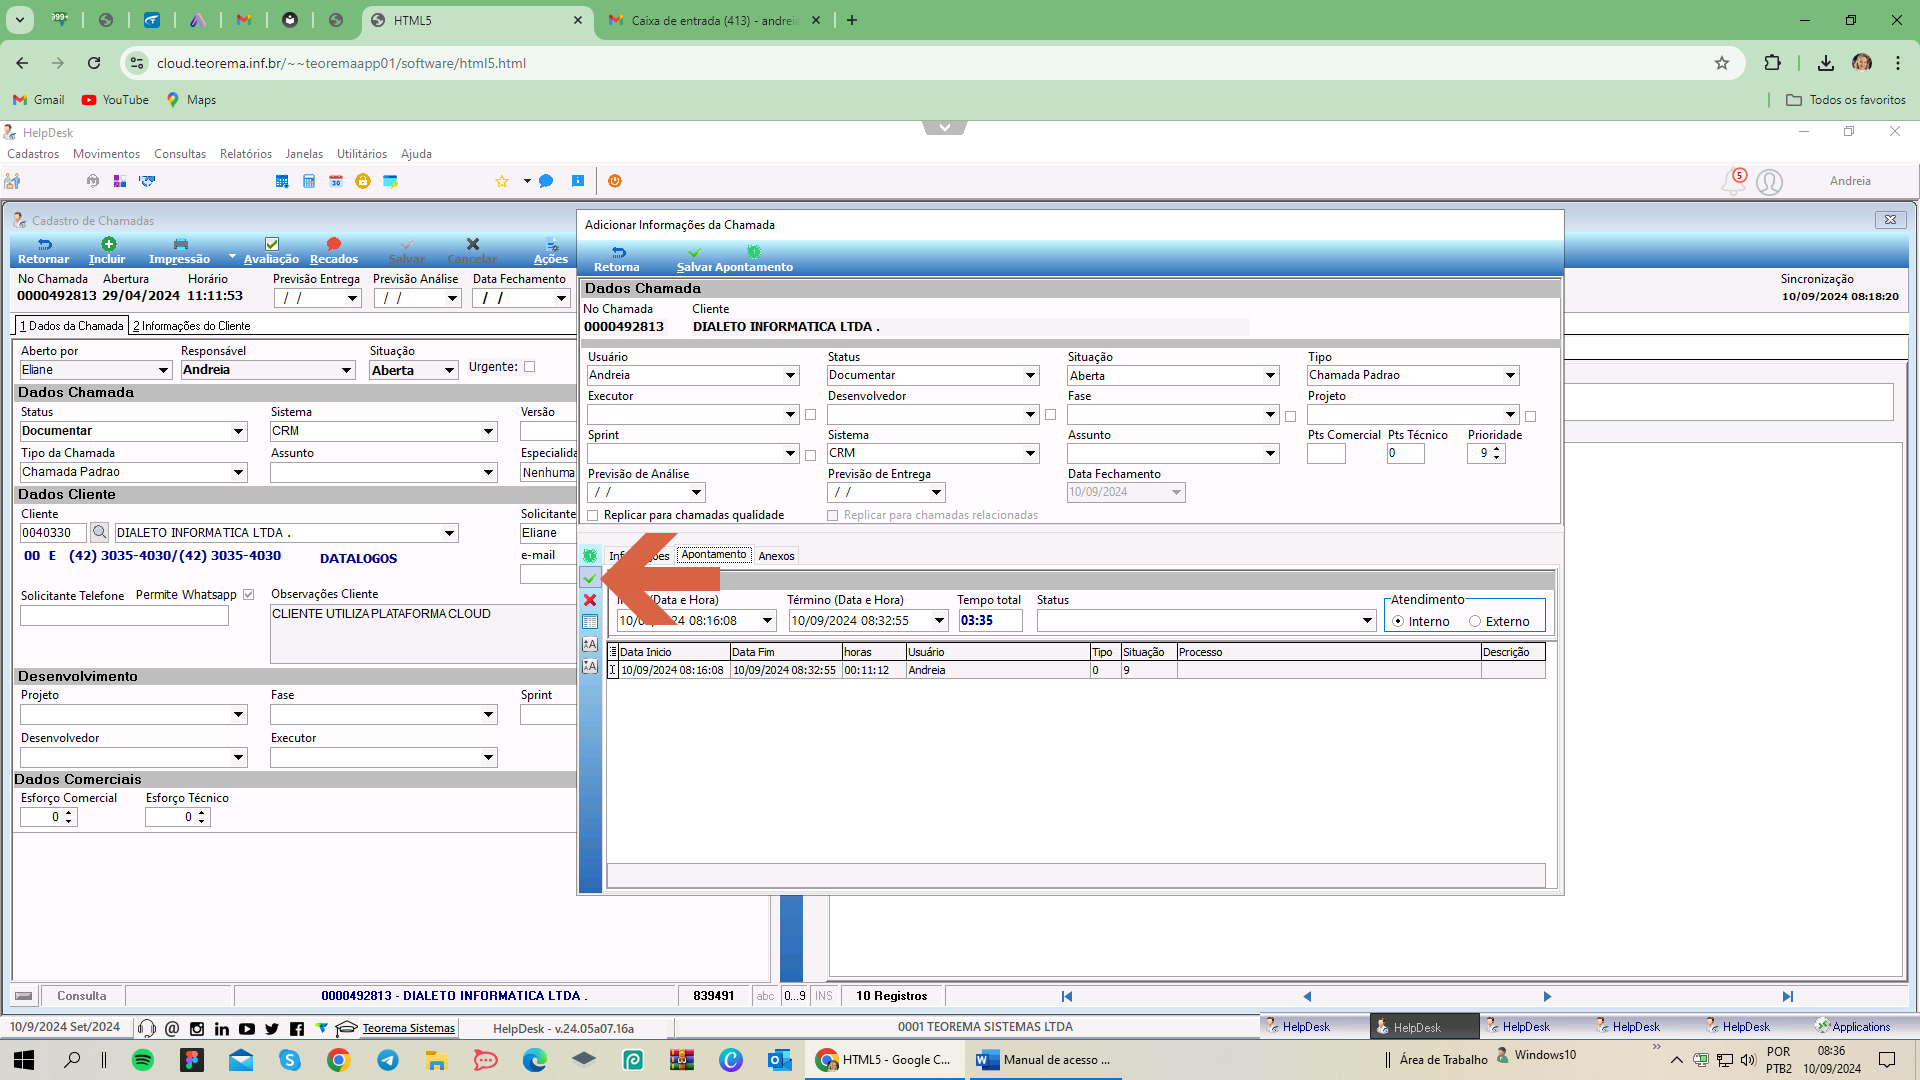Viewport: 1920px width, 1080px height.
Task: Open the favorites star toolbar icon
Action: click(x=502, y=181)
